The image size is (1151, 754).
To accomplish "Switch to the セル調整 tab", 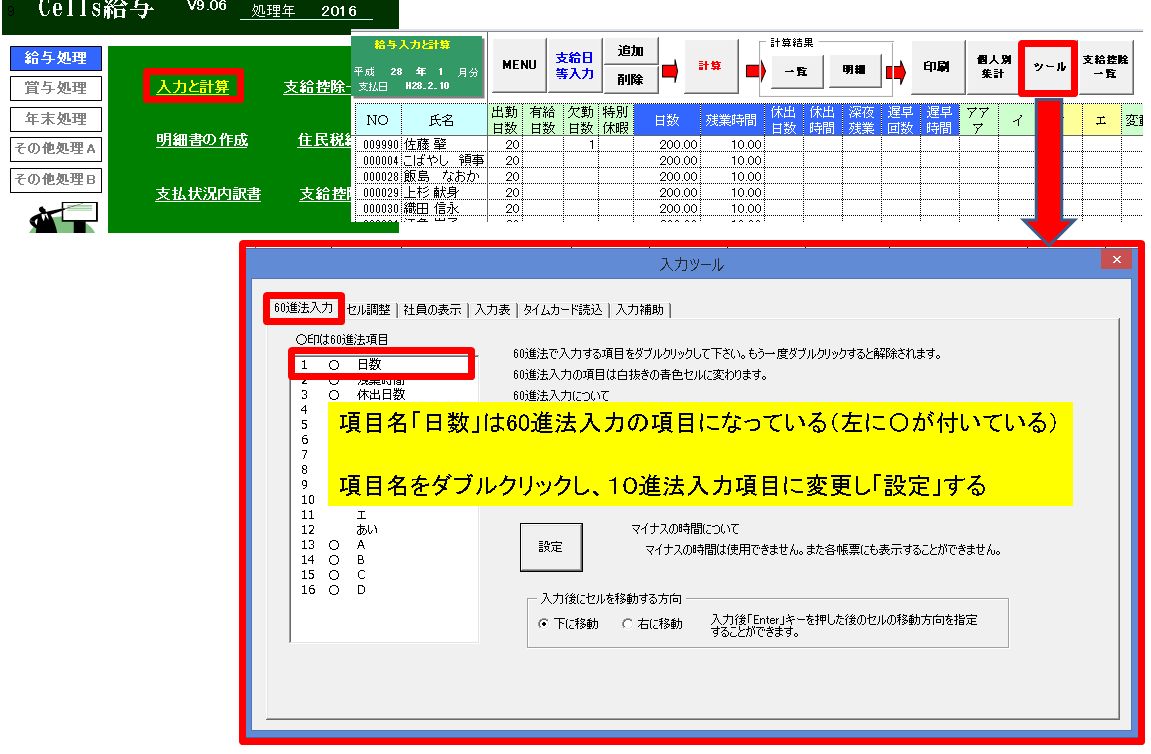I will click(368, 310).
